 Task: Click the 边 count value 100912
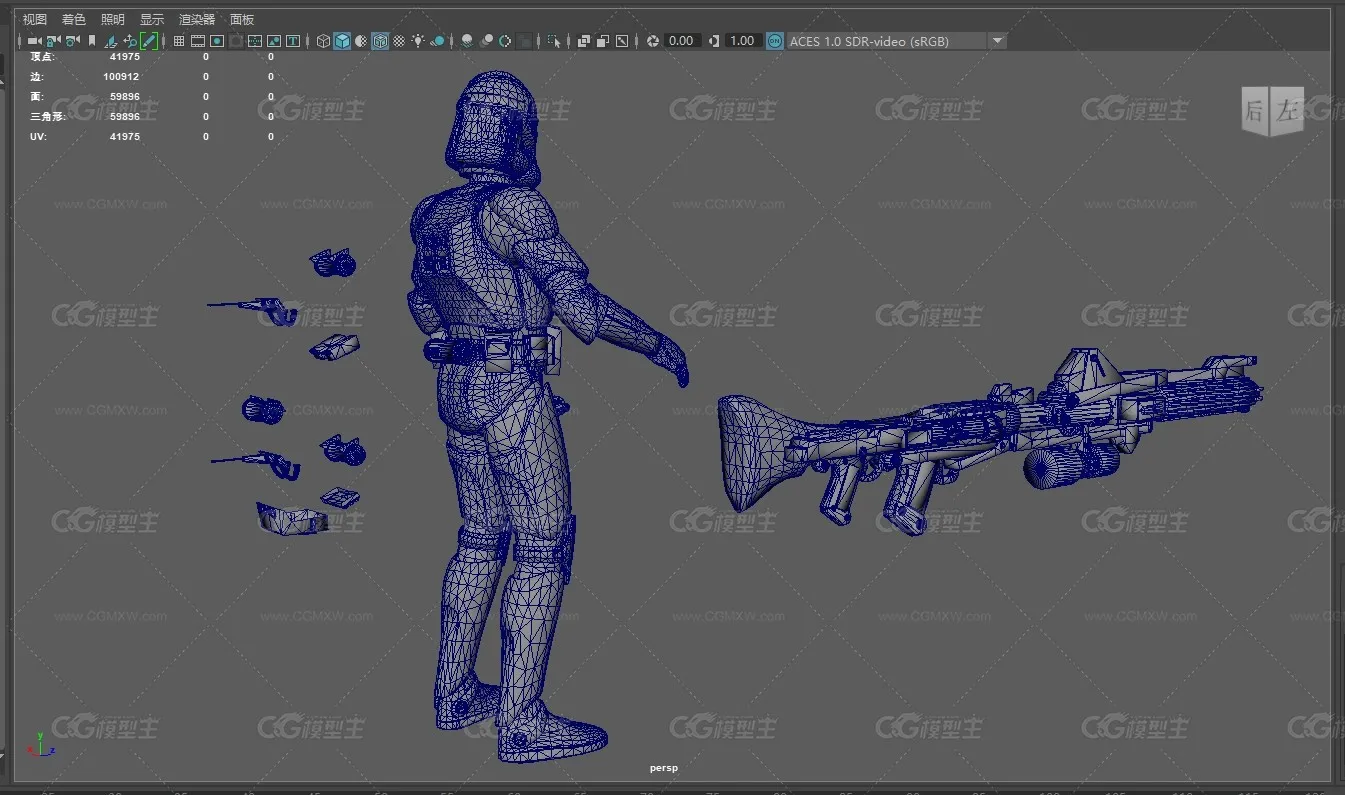tap(121, 77)
